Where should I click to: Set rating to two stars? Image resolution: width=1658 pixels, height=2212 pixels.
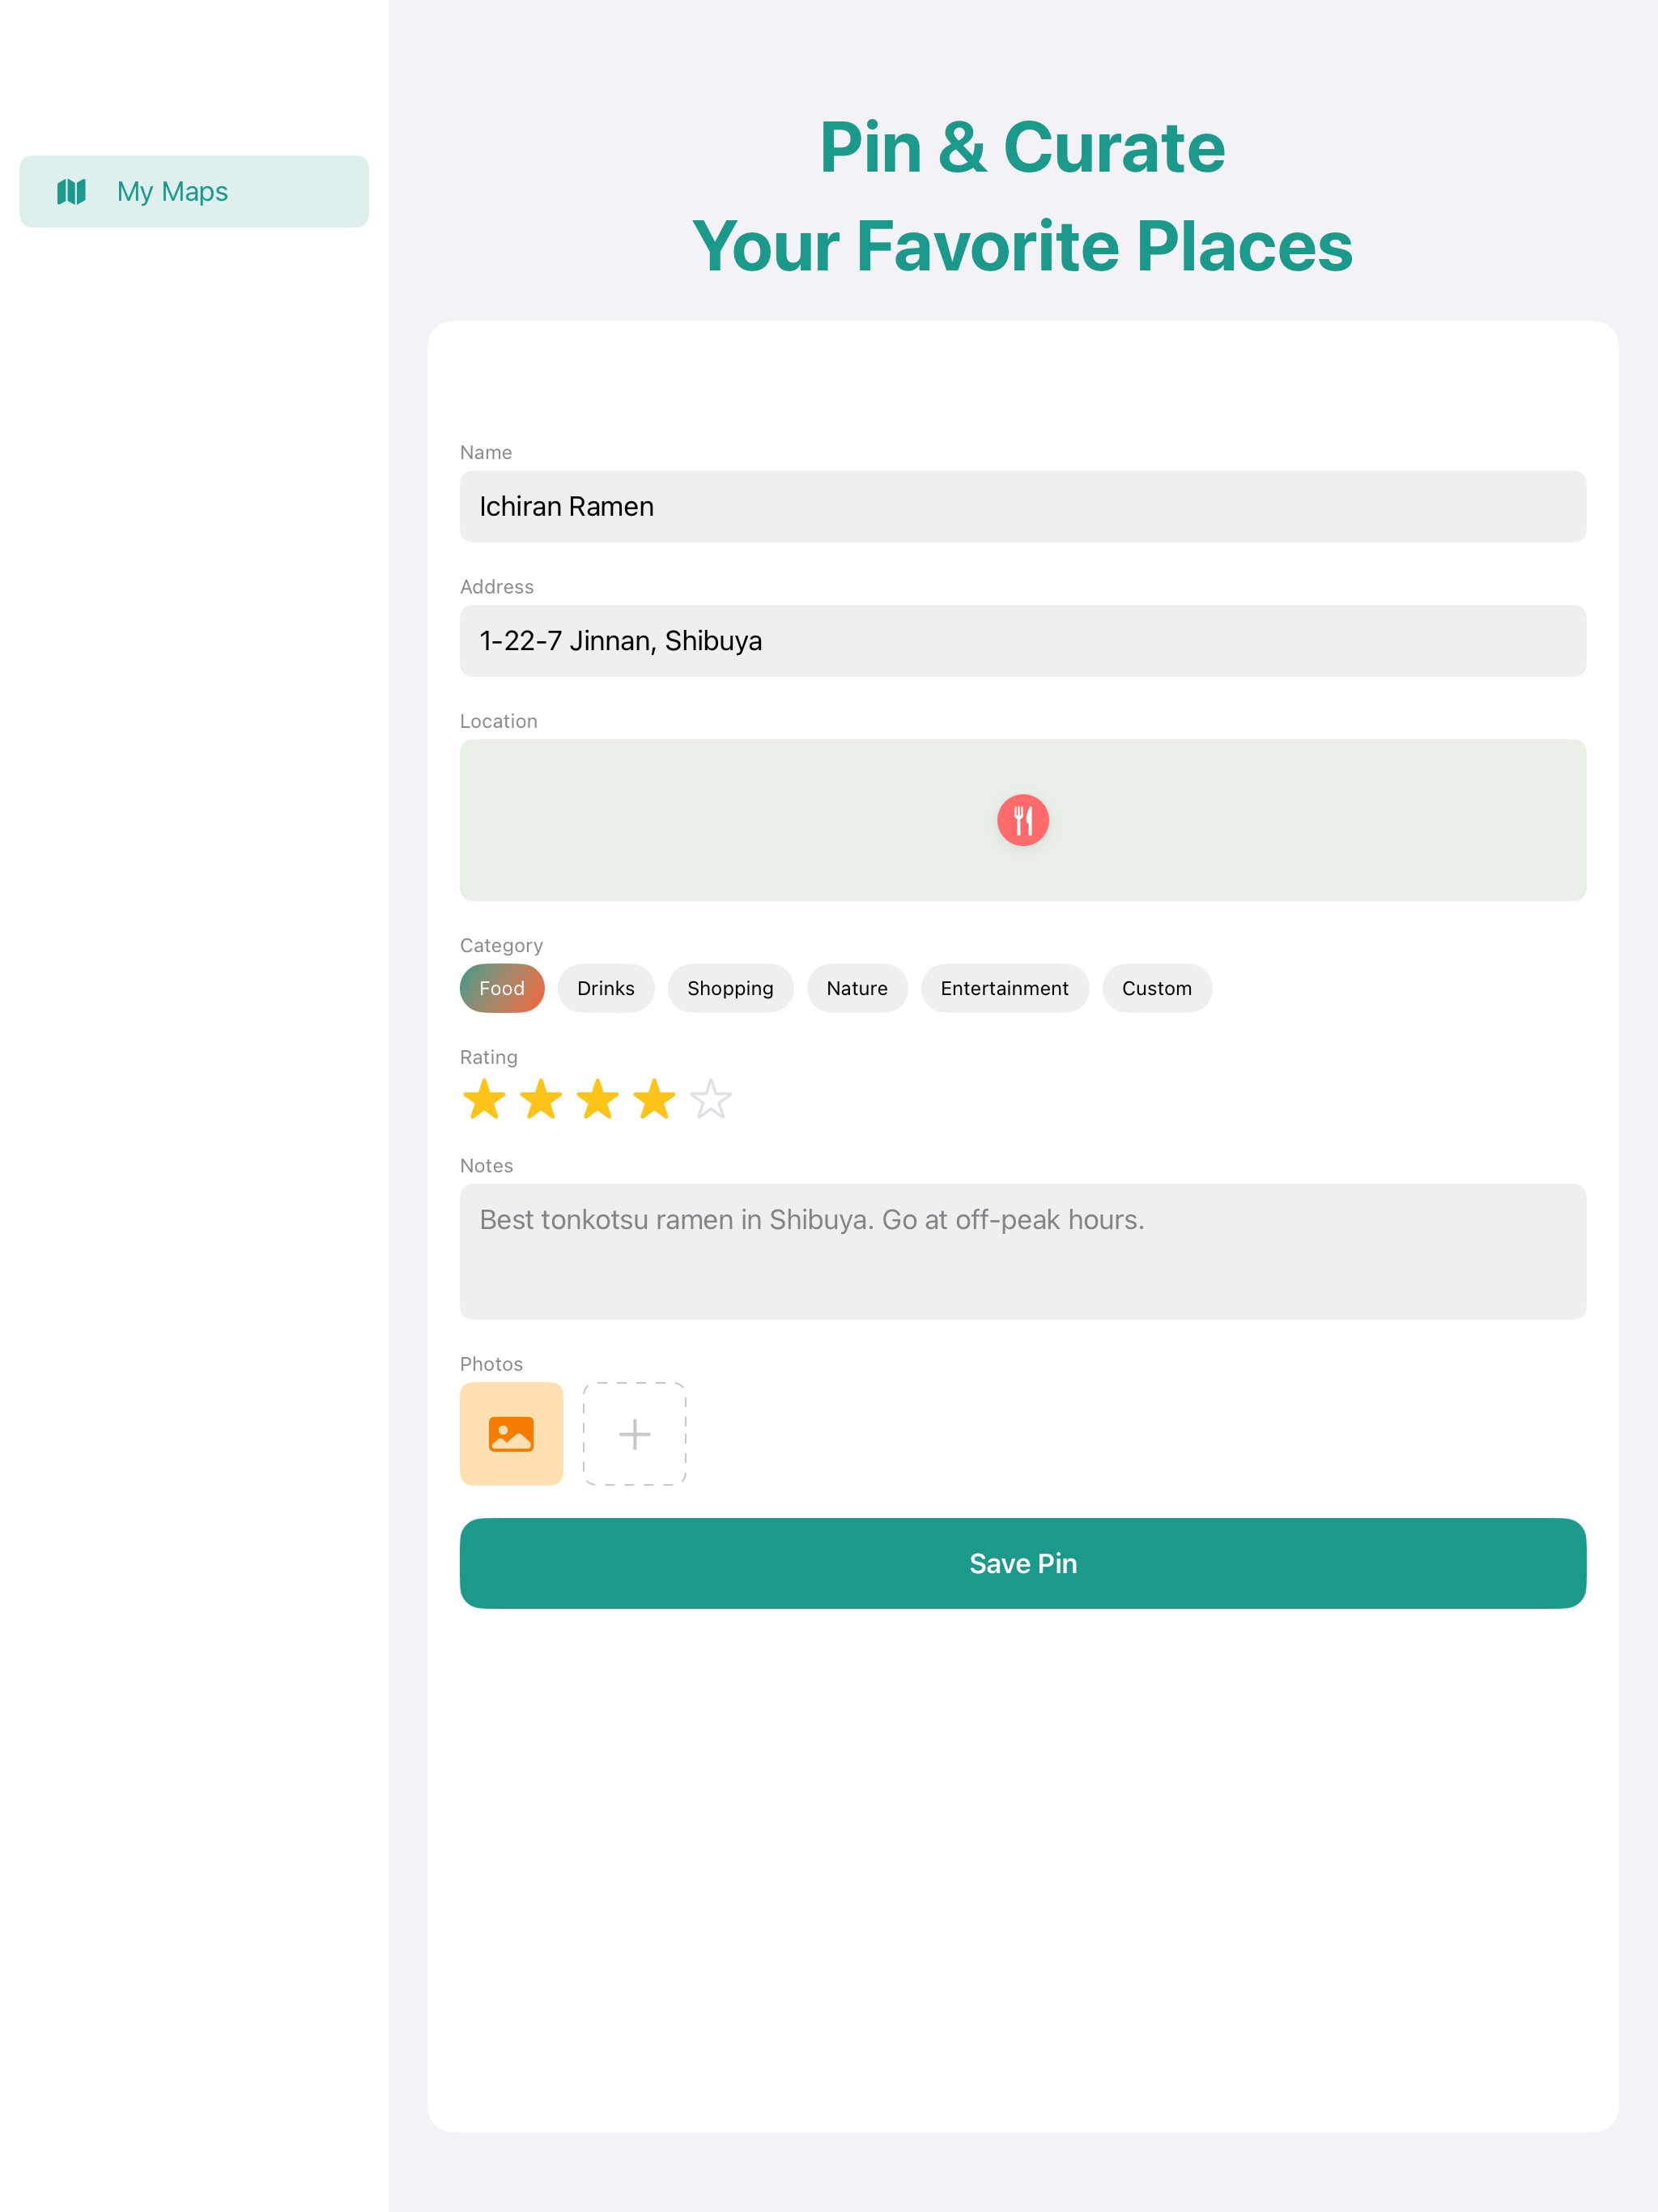(x=541, y=1099)
